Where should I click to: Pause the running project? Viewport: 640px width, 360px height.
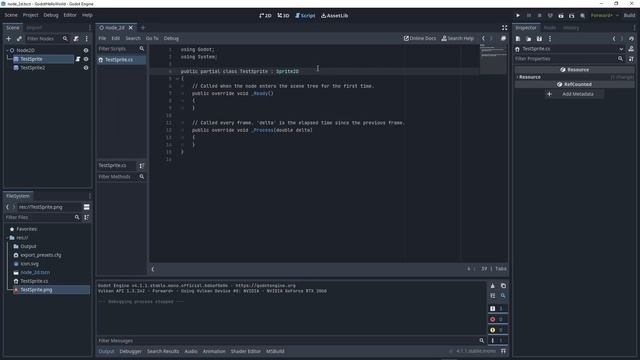click(x=529, y=16)
